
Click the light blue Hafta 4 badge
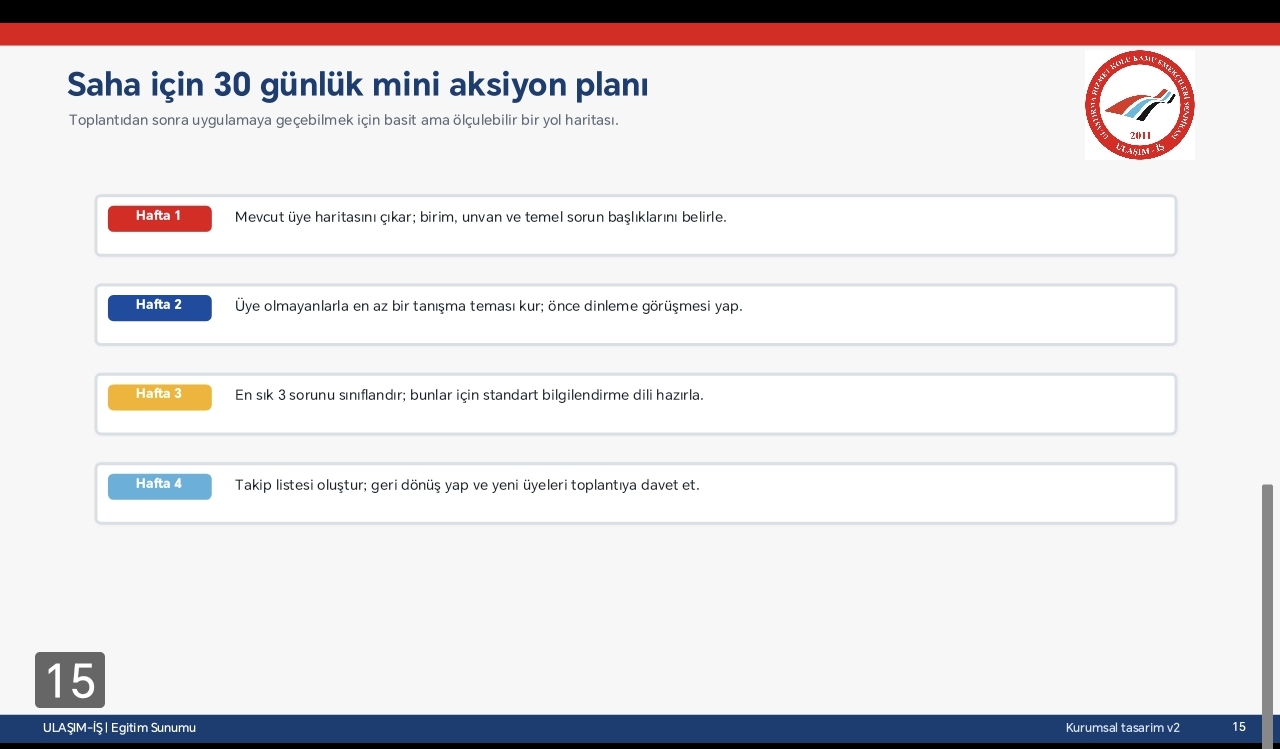click(x=159, y=486)
